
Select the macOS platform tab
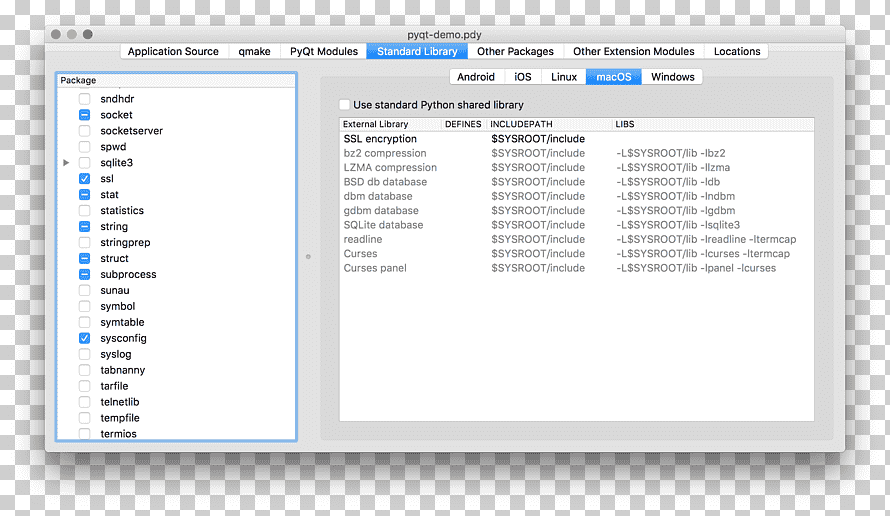(614, 77)
